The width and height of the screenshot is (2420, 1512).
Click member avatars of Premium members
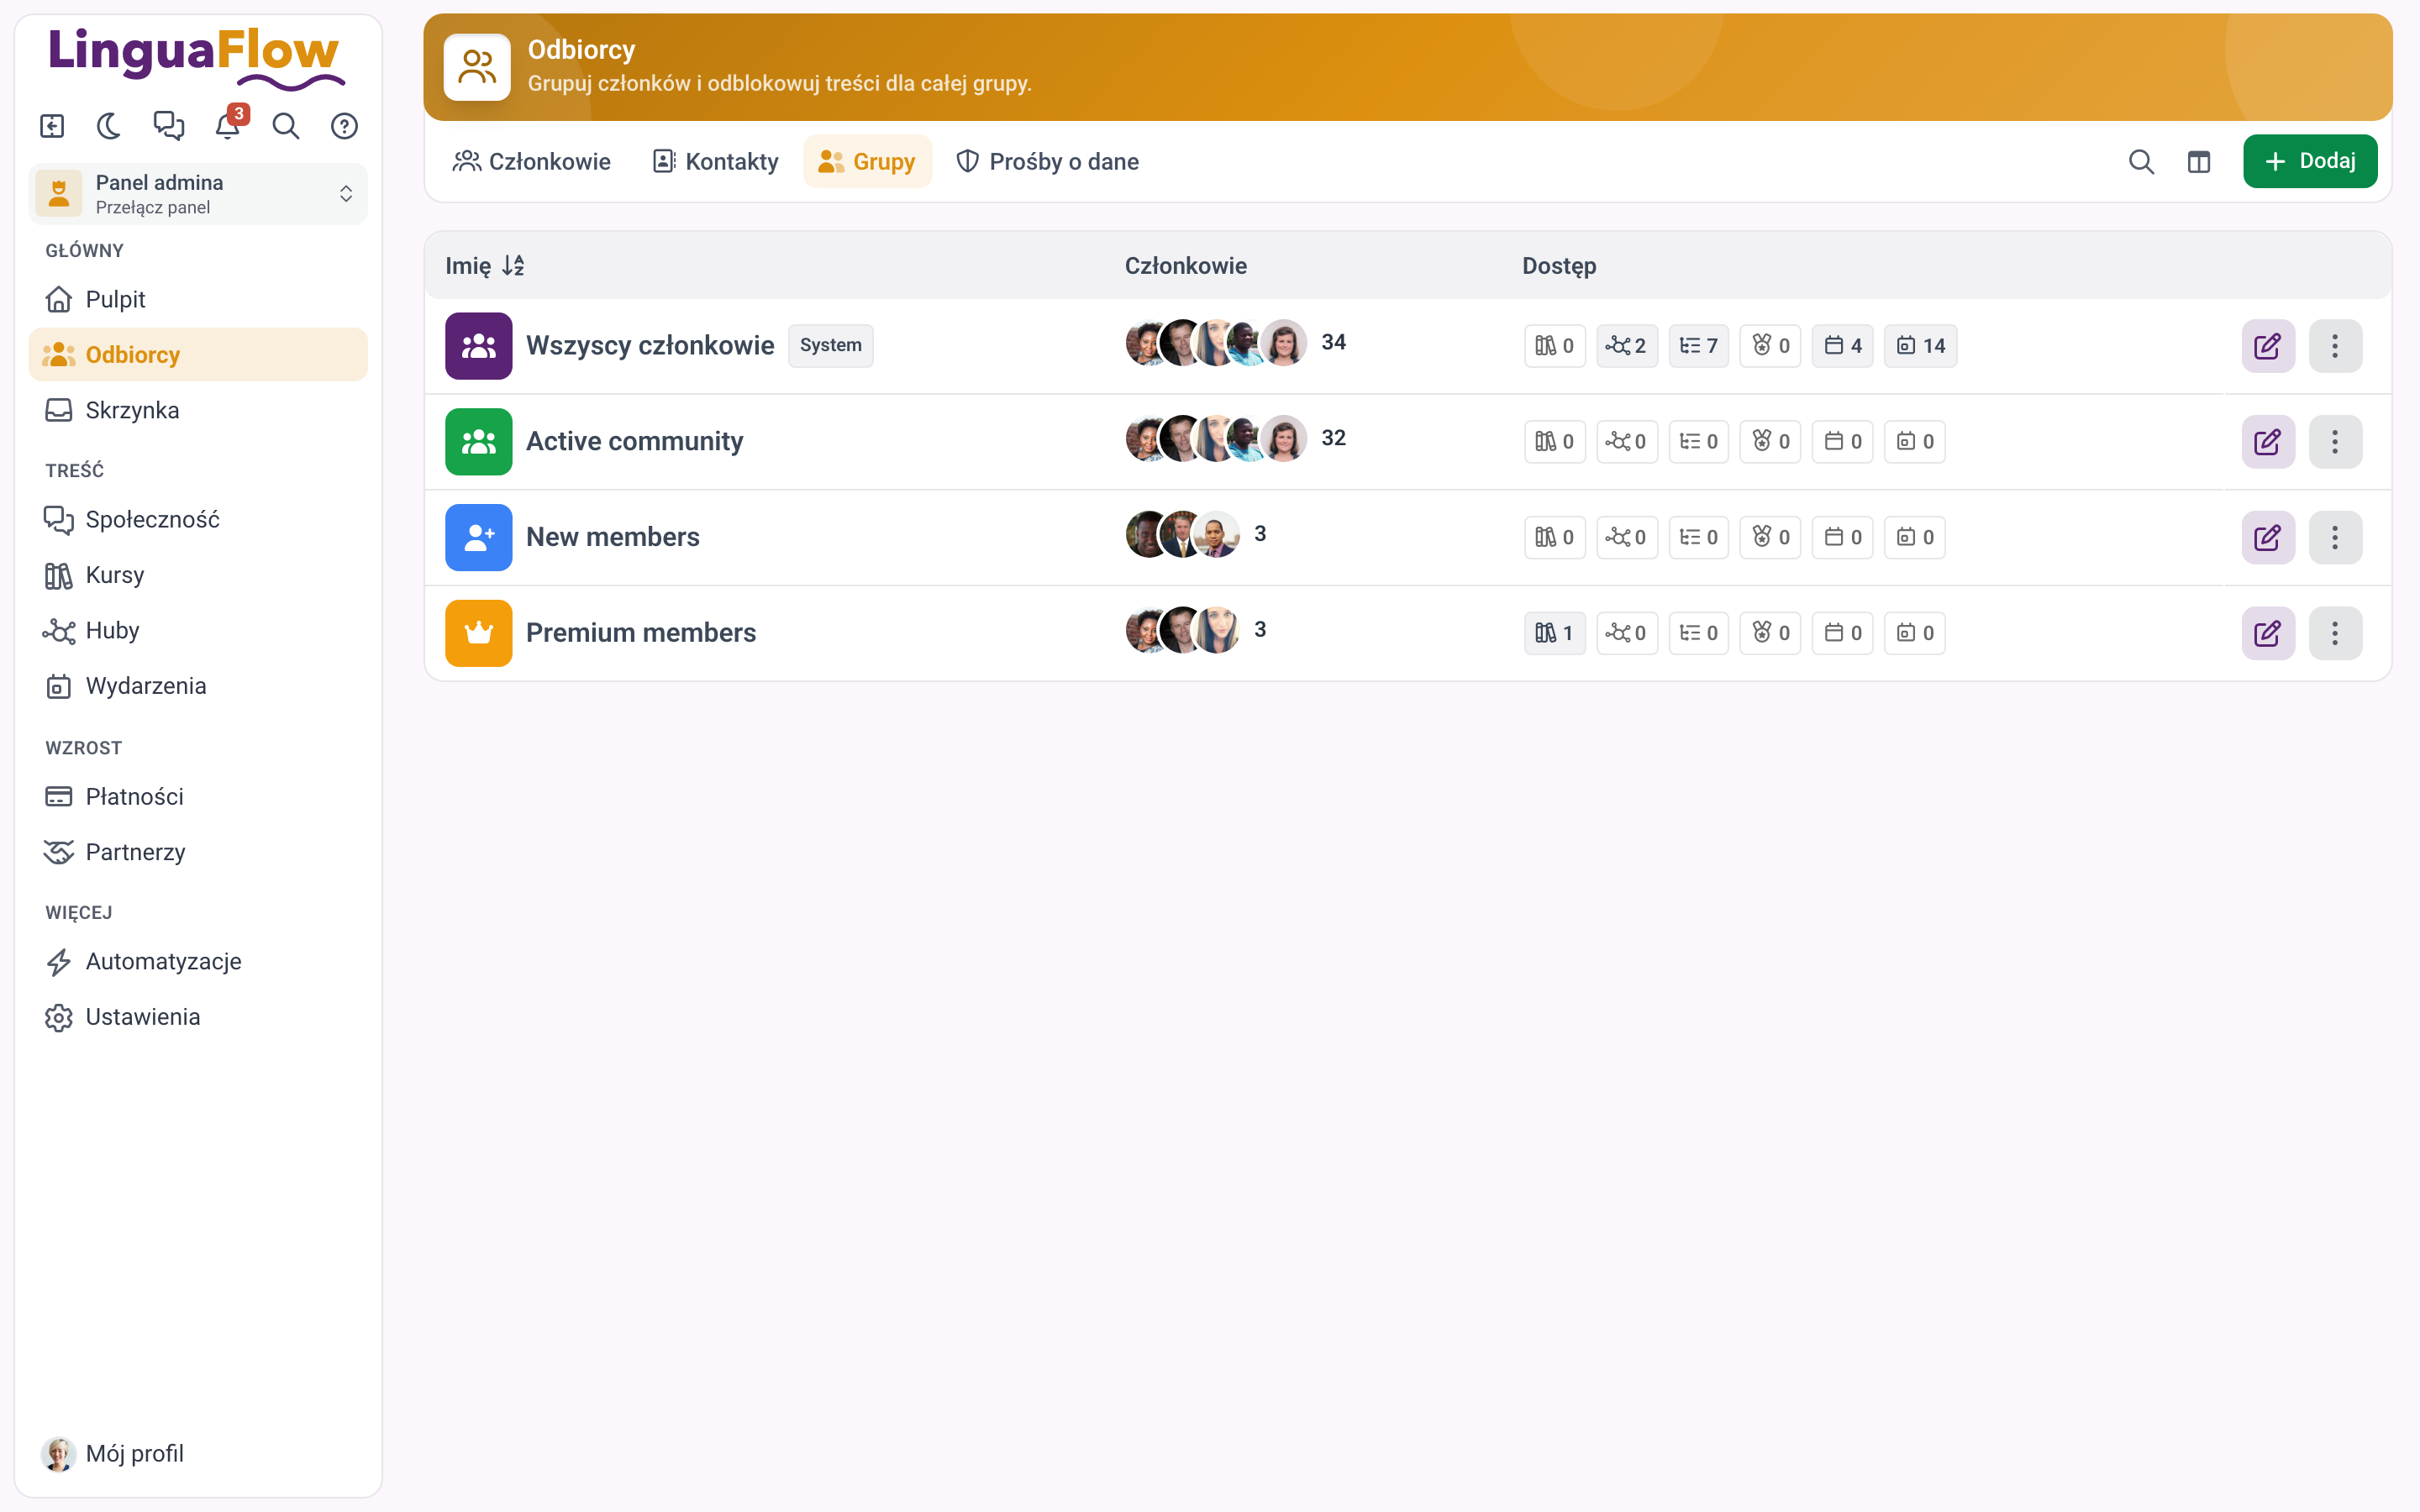[x=1183, y=630]
